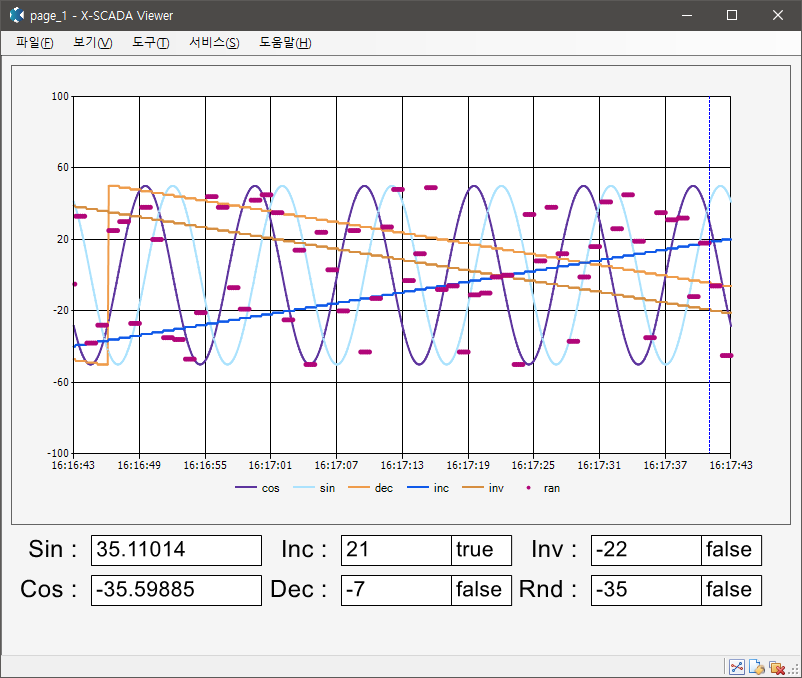
Task: Open the 도구(T) menu
Action: [150, 42]
